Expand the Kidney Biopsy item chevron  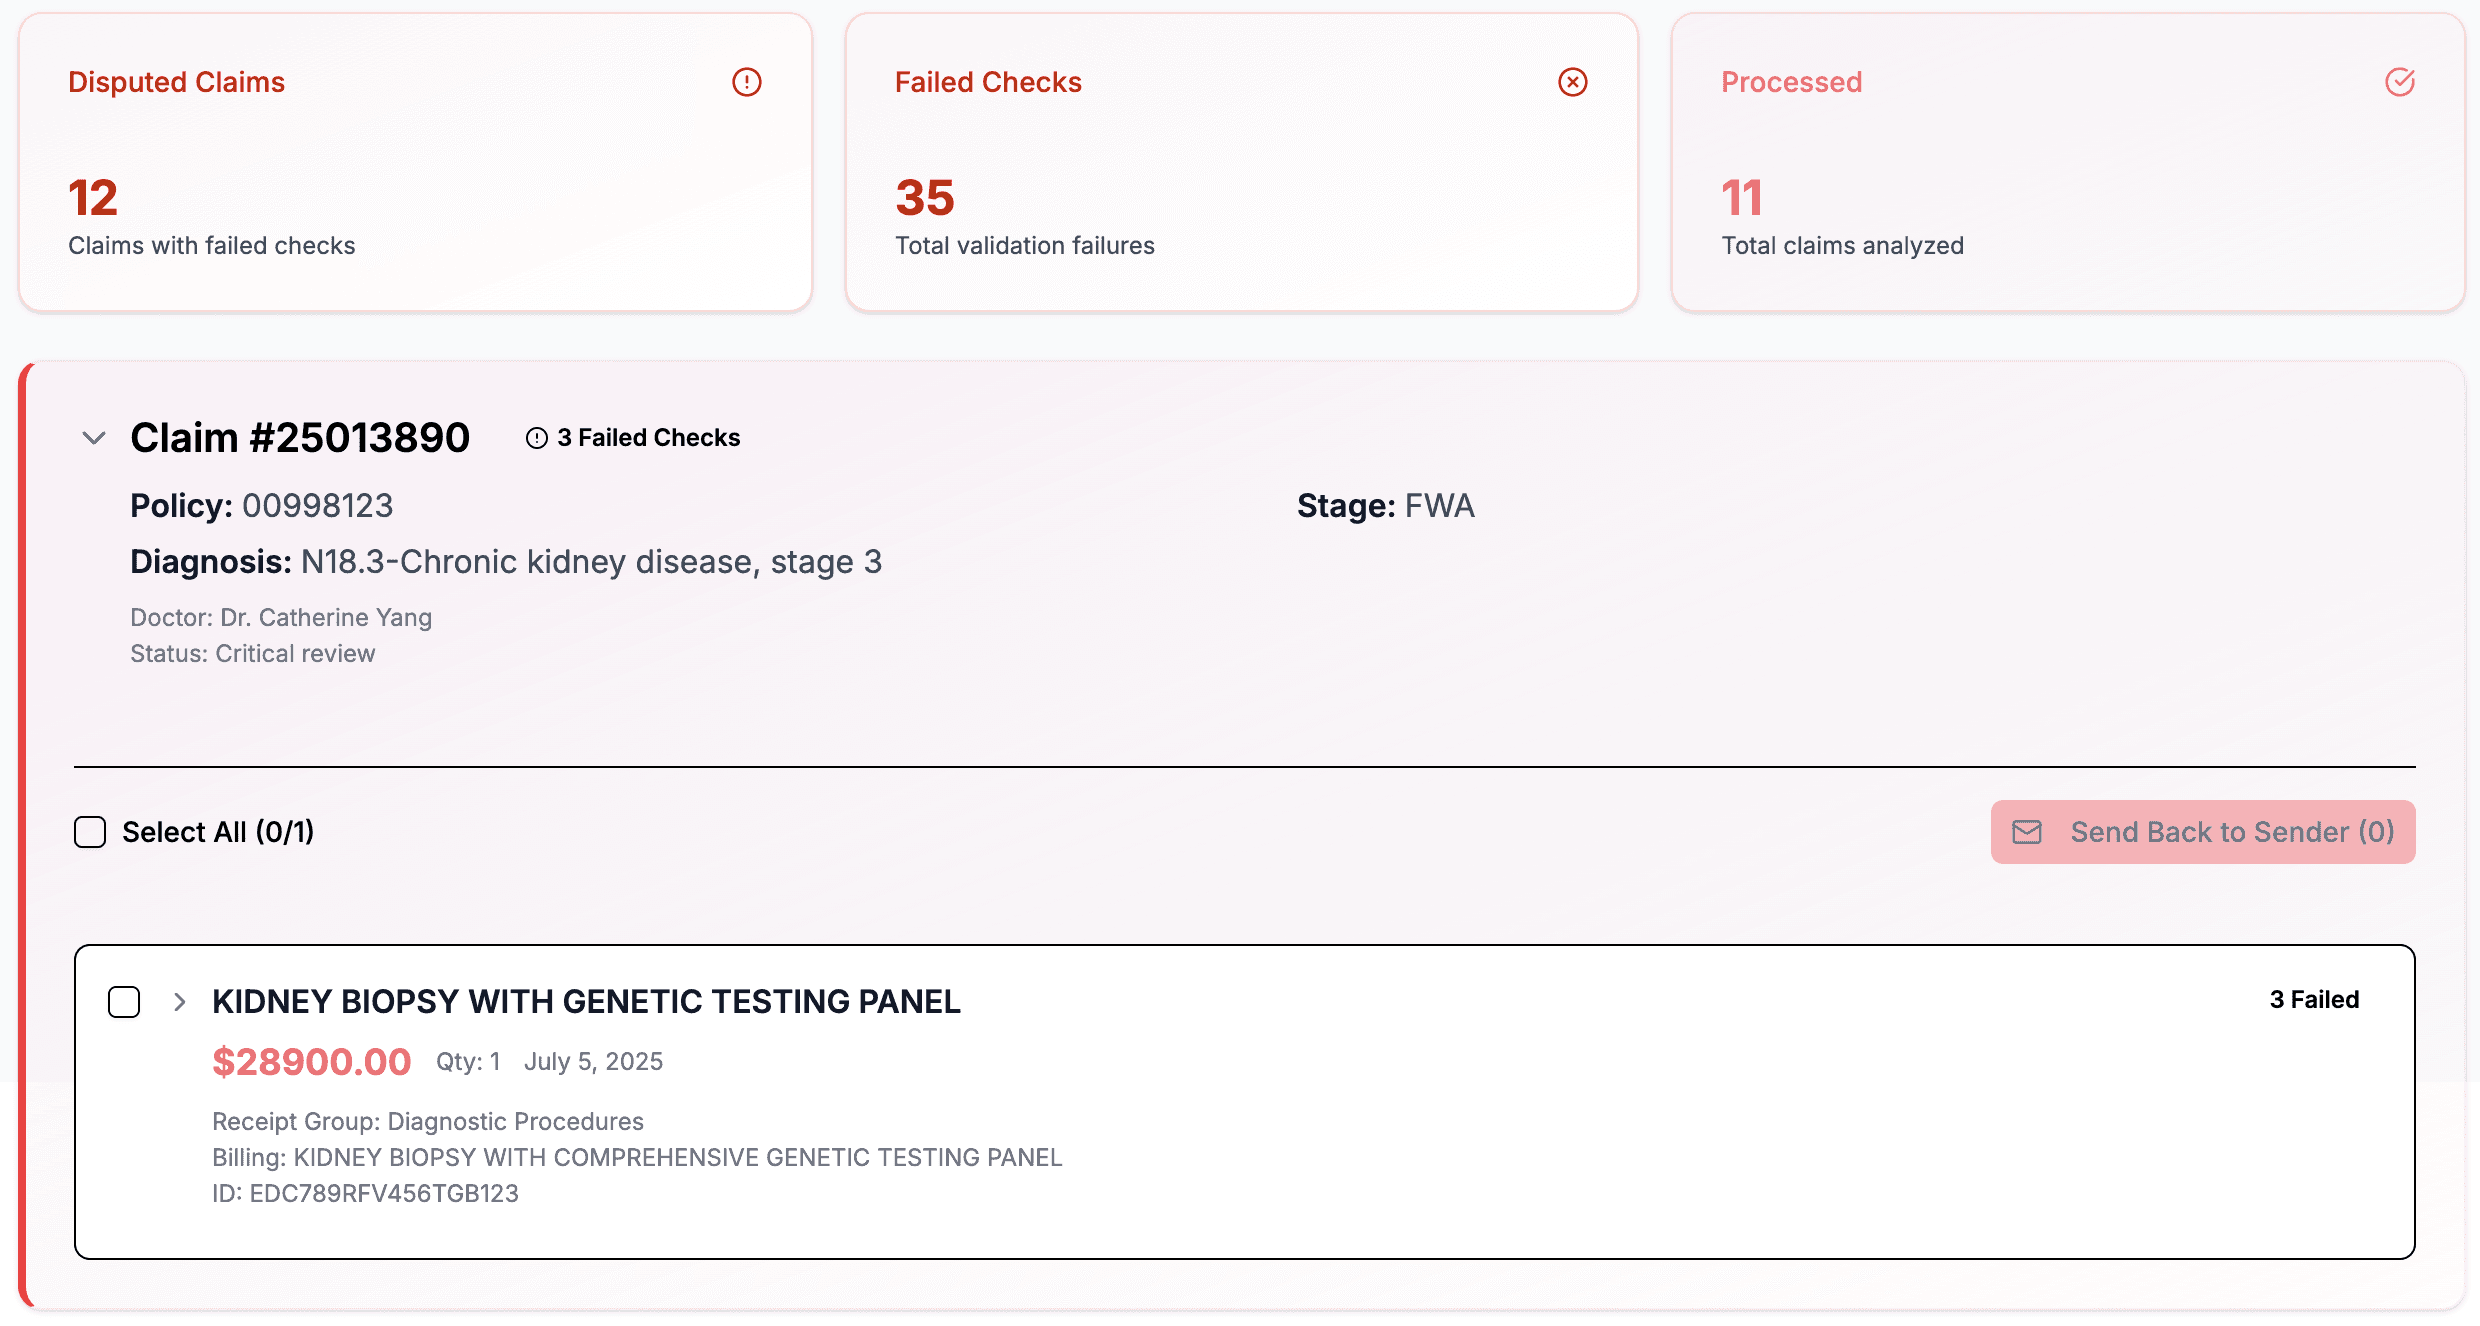[180, 1002]
